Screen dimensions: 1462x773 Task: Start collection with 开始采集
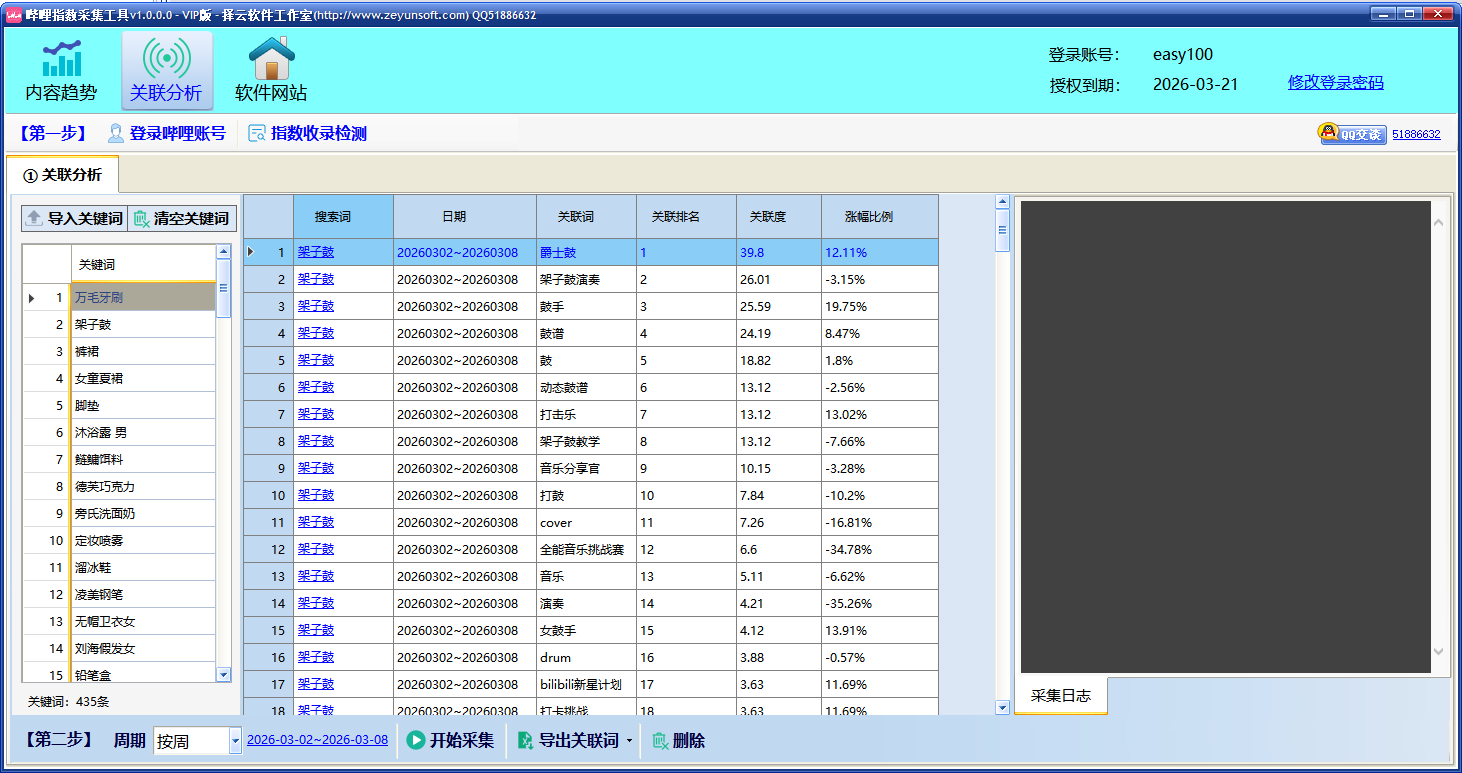pyautogui.click(x=450, y=741)
